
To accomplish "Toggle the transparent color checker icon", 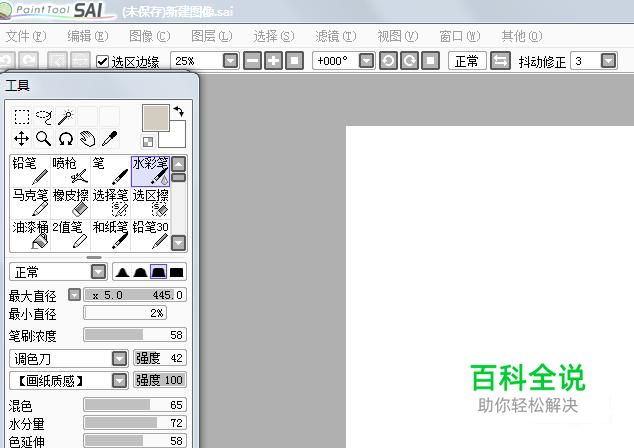I will 148,142.
